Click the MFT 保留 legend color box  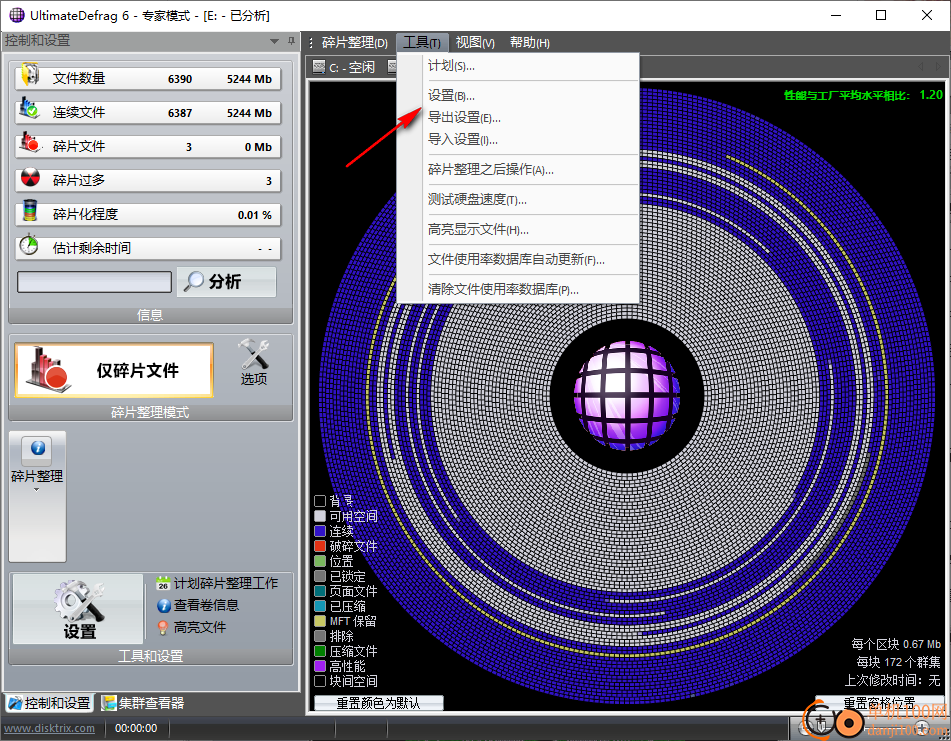[x=320, y=621]
